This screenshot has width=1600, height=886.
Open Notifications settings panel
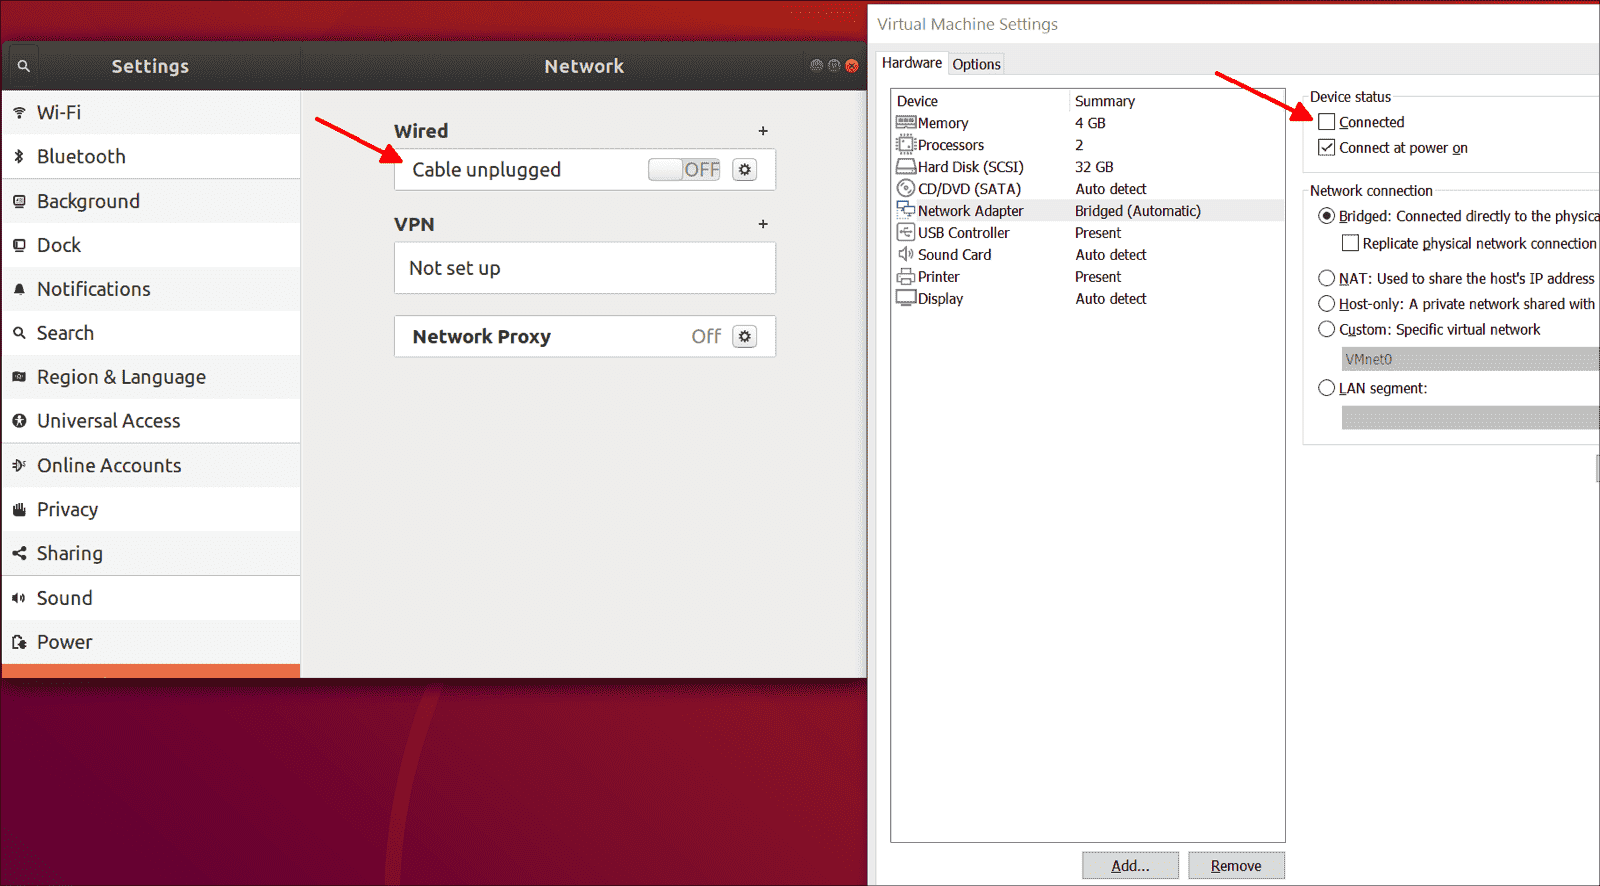[x=151, y=289]
